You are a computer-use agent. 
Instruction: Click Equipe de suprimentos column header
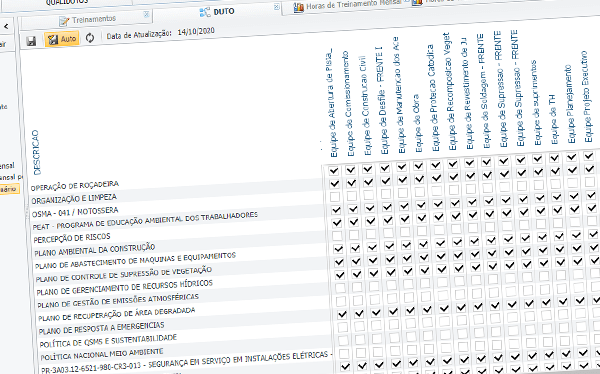click(536, 103)
